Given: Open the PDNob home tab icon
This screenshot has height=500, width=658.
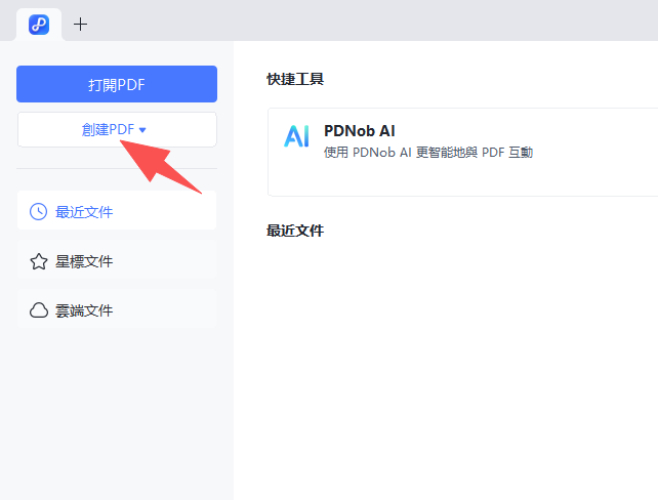Looking at the screenshot, I should click(39, 24).
